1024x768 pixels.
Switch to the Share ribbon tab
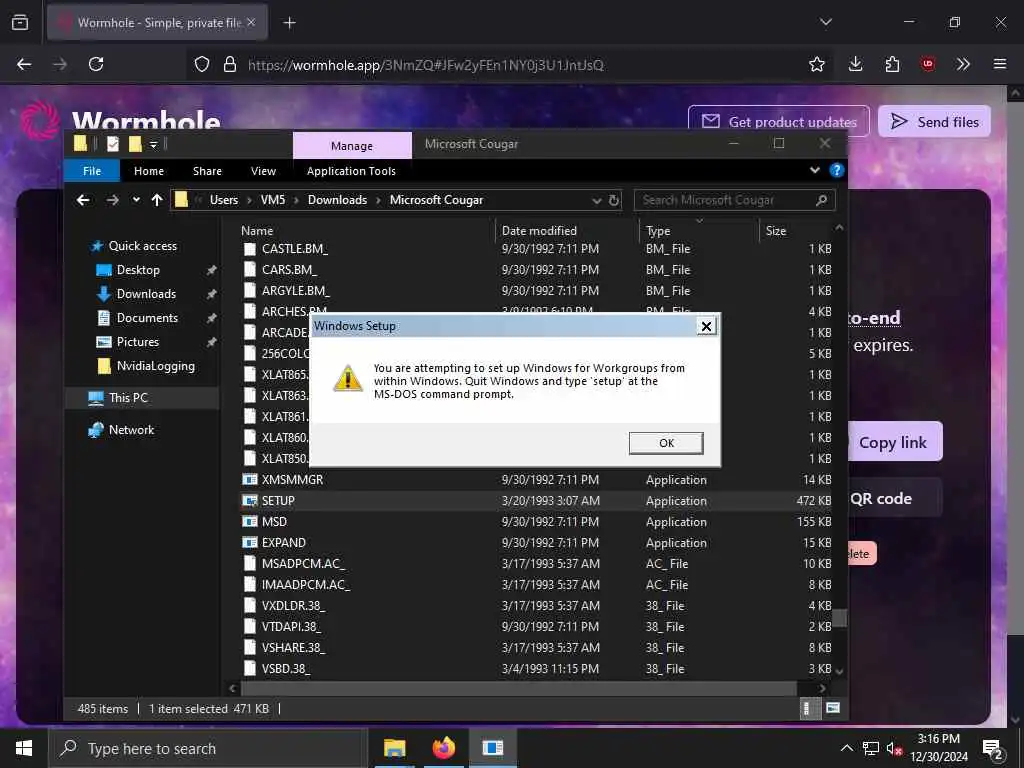207,171
